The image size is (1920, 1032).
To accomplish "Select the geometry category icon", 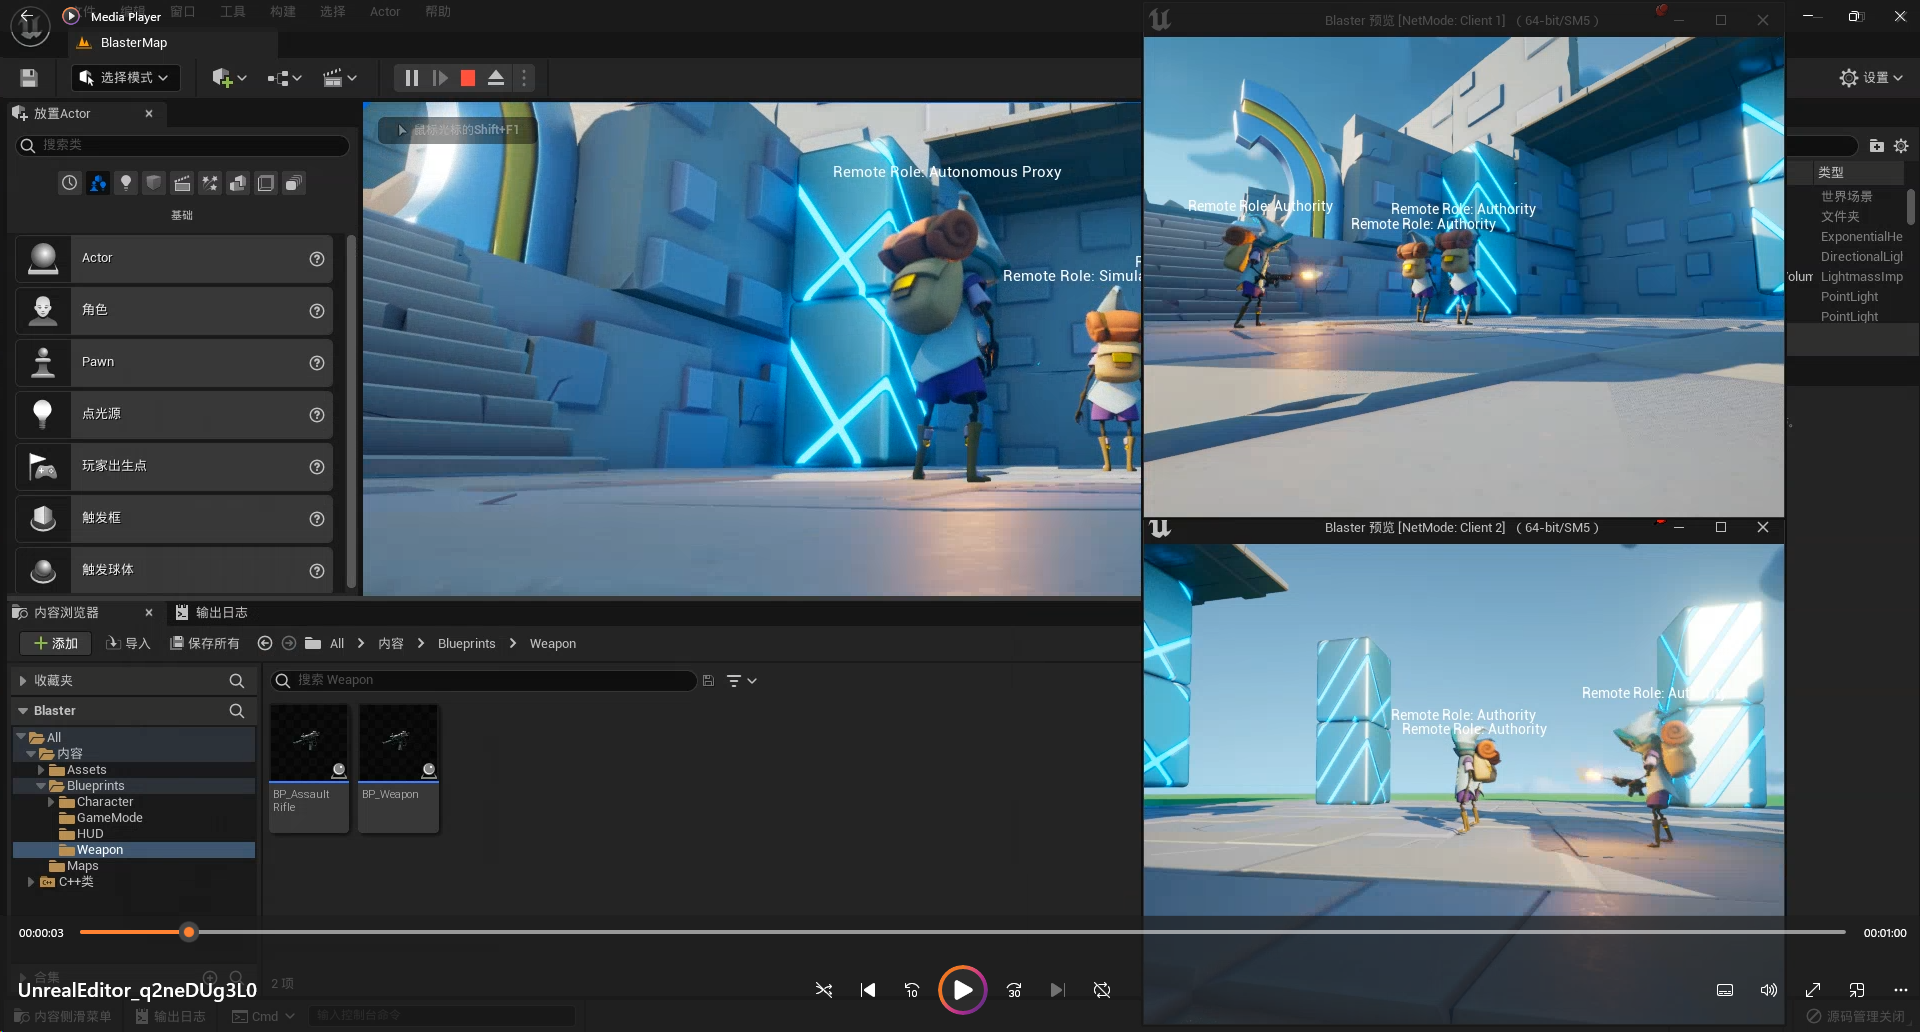I will 238,183.
